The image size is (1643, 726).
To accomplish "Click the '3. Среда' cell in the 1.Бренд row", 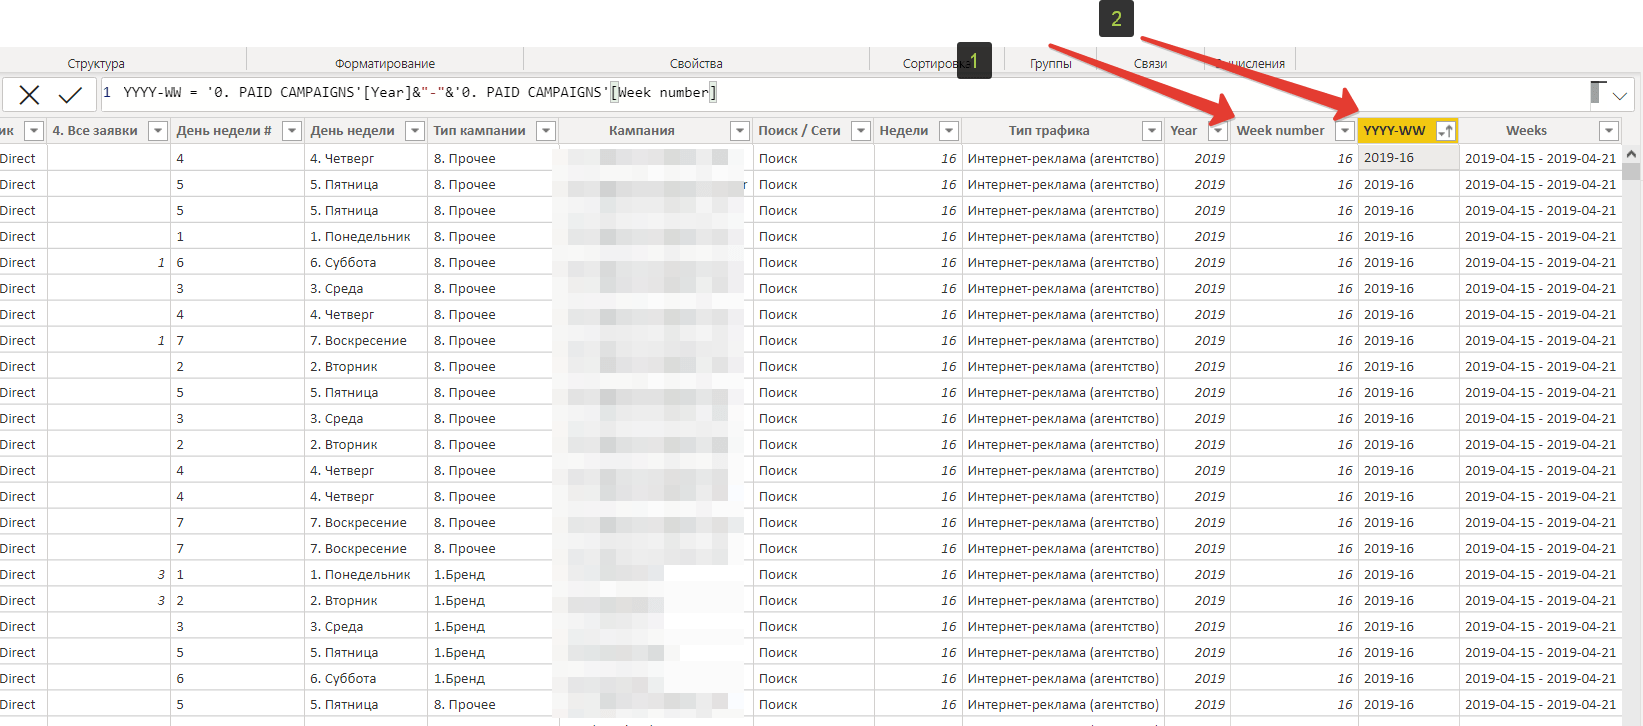I will click(366, 627).
